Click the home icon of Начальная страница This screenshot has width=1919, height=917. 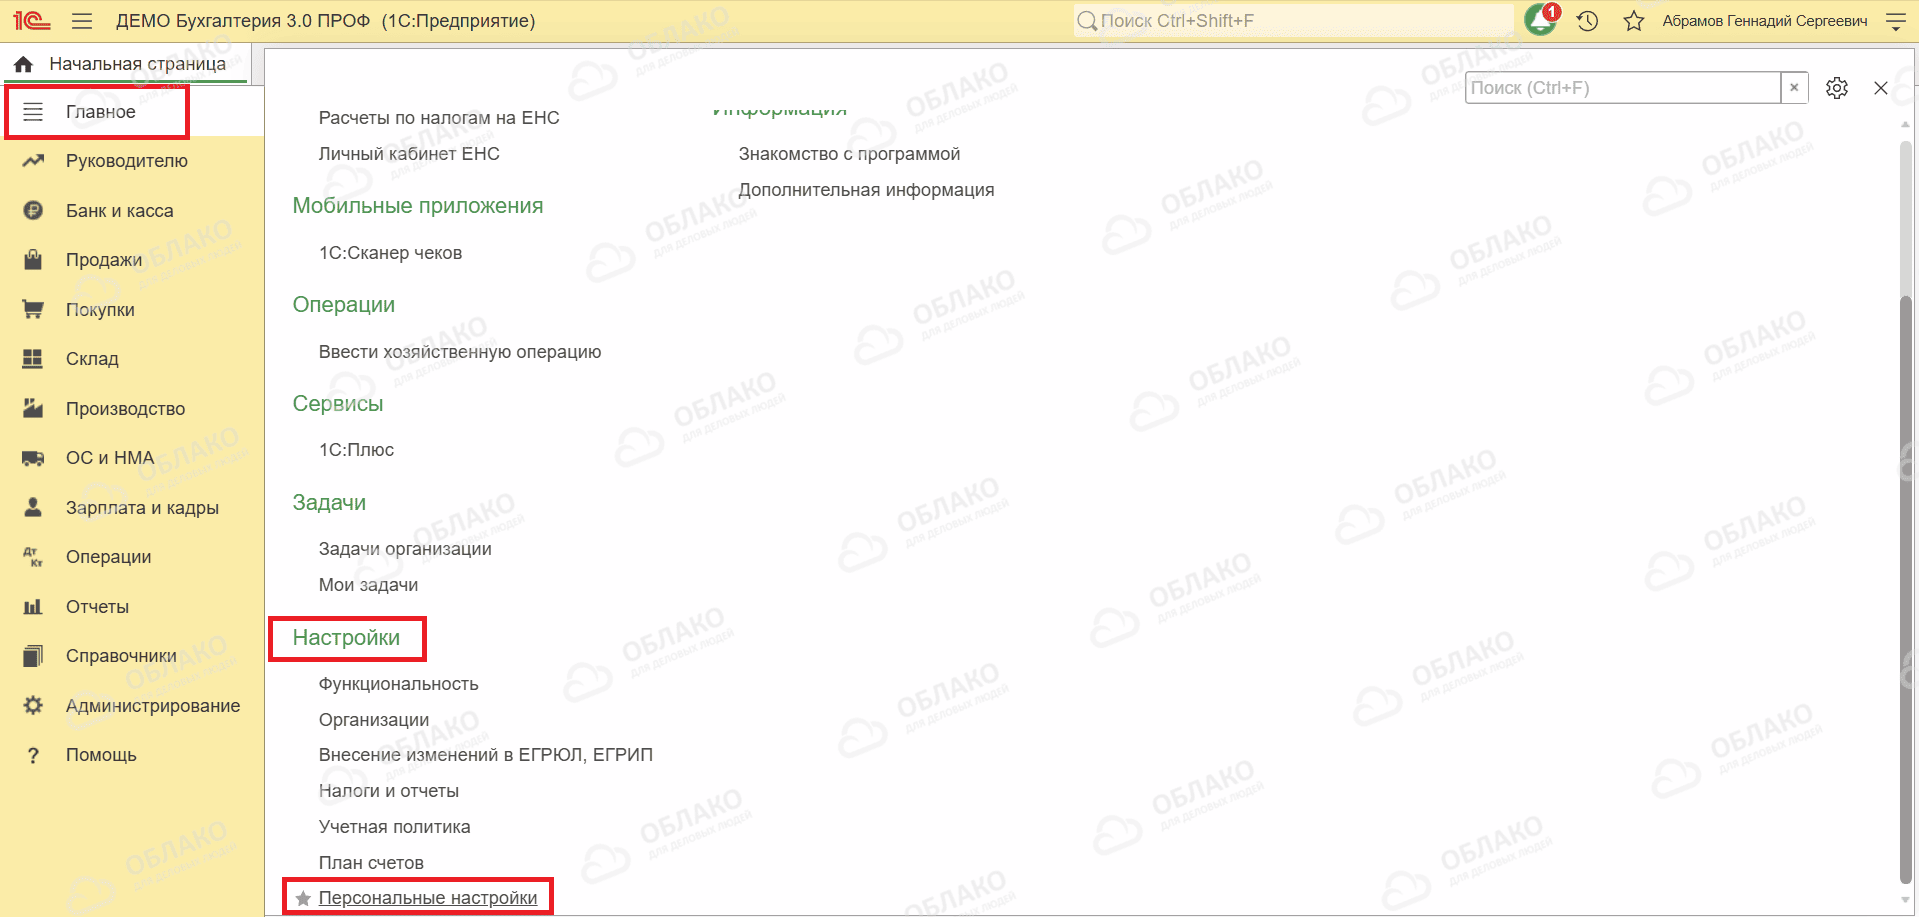point(24,64)
